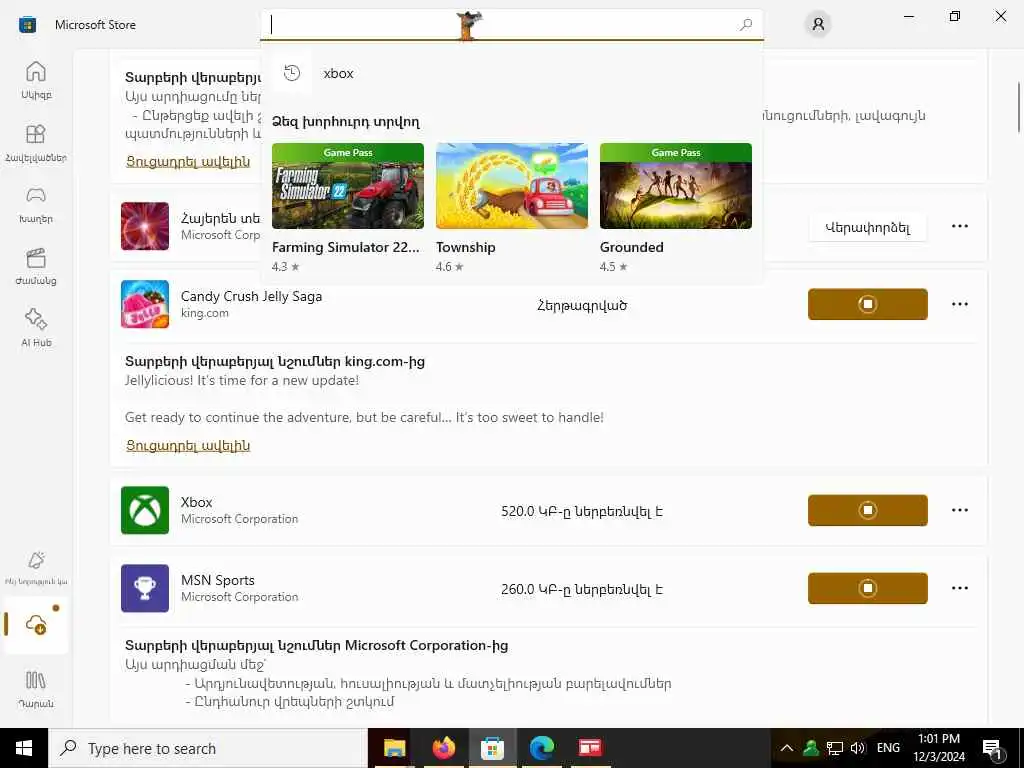The width and height of the screenshot is (1024, 768).
Task: Click Microsoft Store icon on the taskbar
Action: [492, 748]
